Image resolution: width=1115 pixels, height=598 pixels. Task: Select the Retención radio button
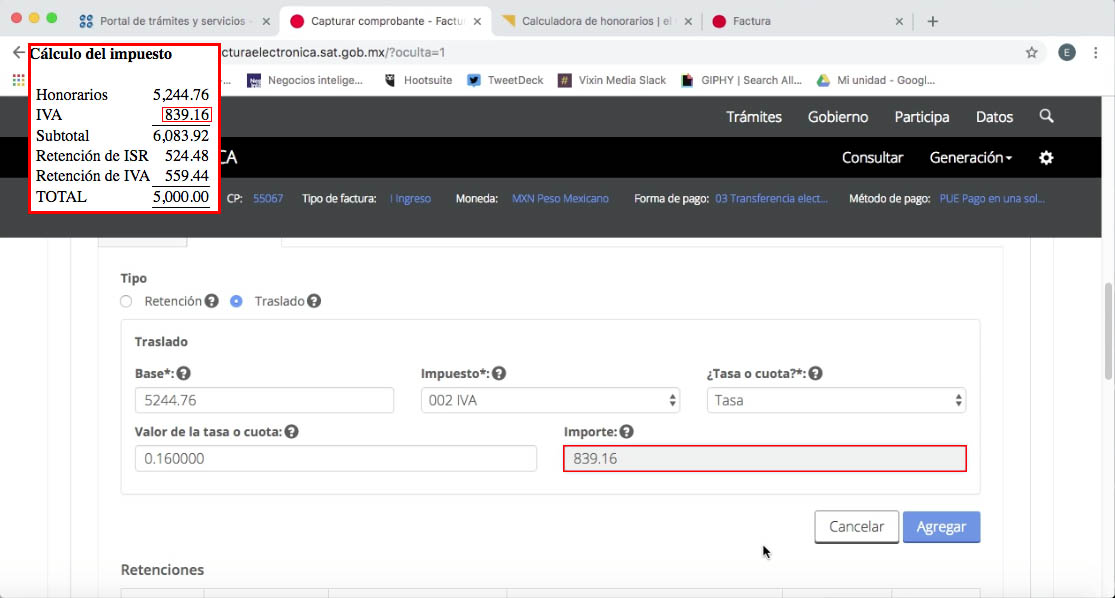[x=127, y=301]
